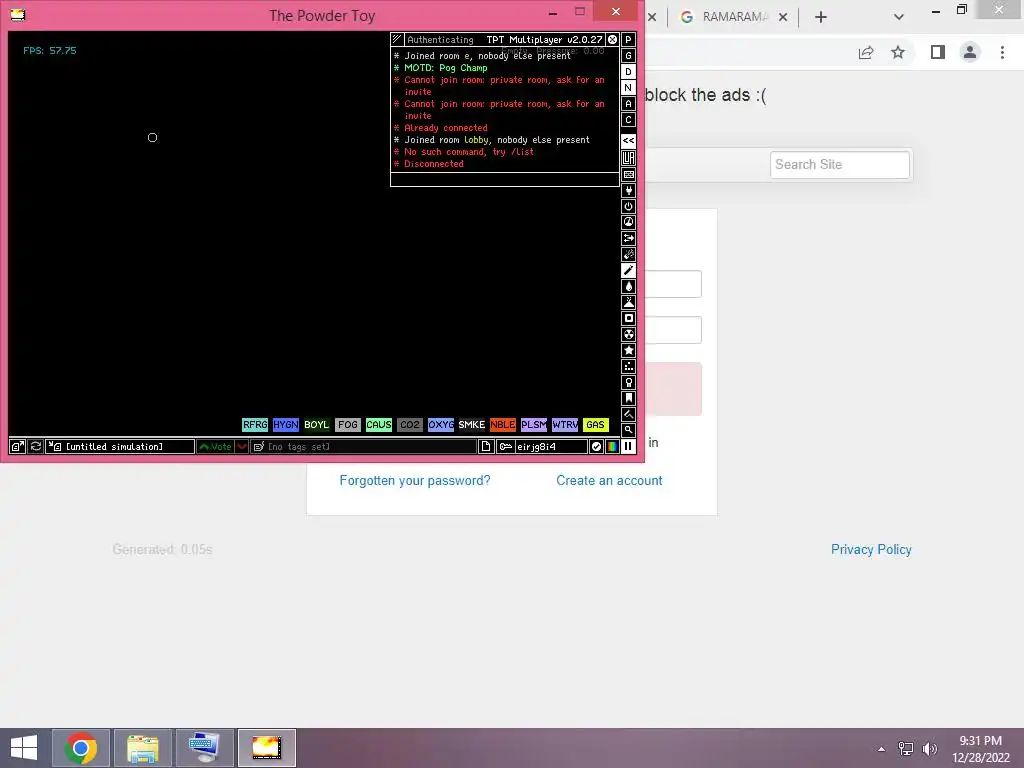The height and width of the screenshot is (768, 1024).
Task: Minimize multiplayer chat via pencil icon
Action: point(397,40)
